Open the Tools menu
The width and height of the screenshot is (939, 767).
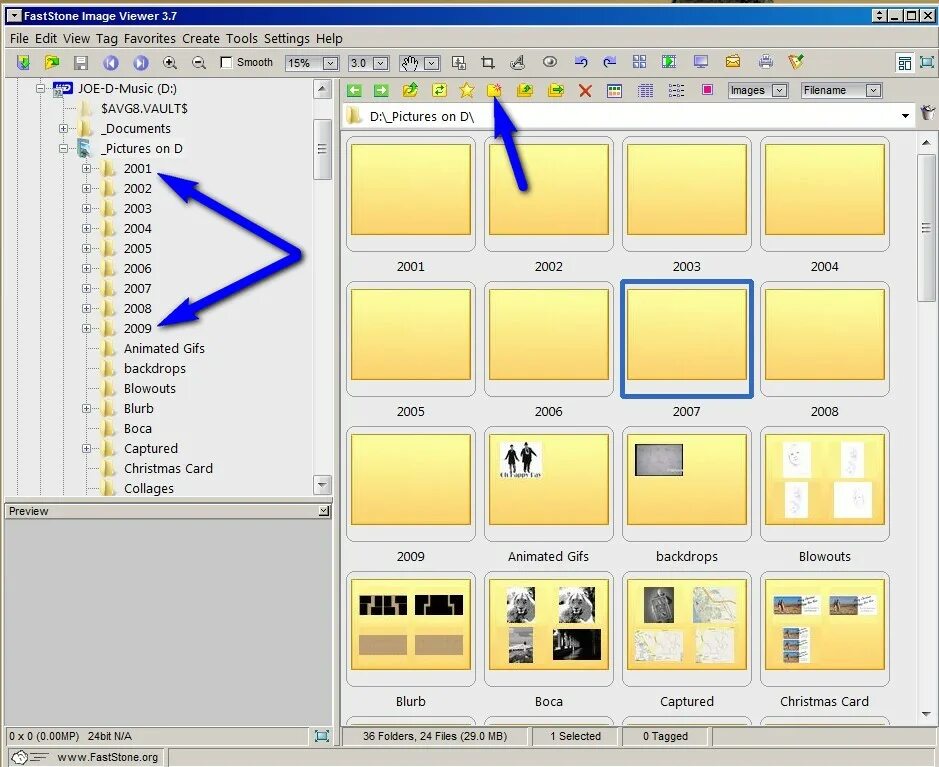pos(241,38)
